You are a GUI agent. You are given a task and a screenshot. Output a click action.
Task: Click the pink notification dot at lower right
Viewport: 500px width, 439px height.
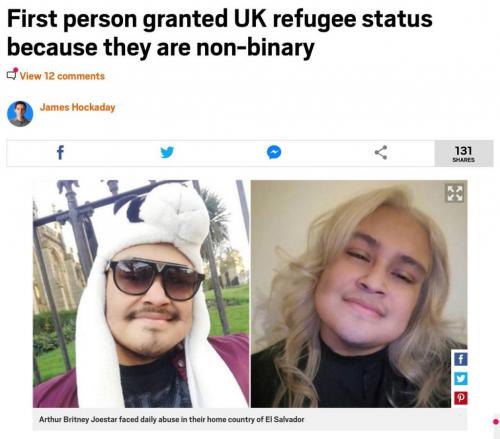click(x=495, y=422)
